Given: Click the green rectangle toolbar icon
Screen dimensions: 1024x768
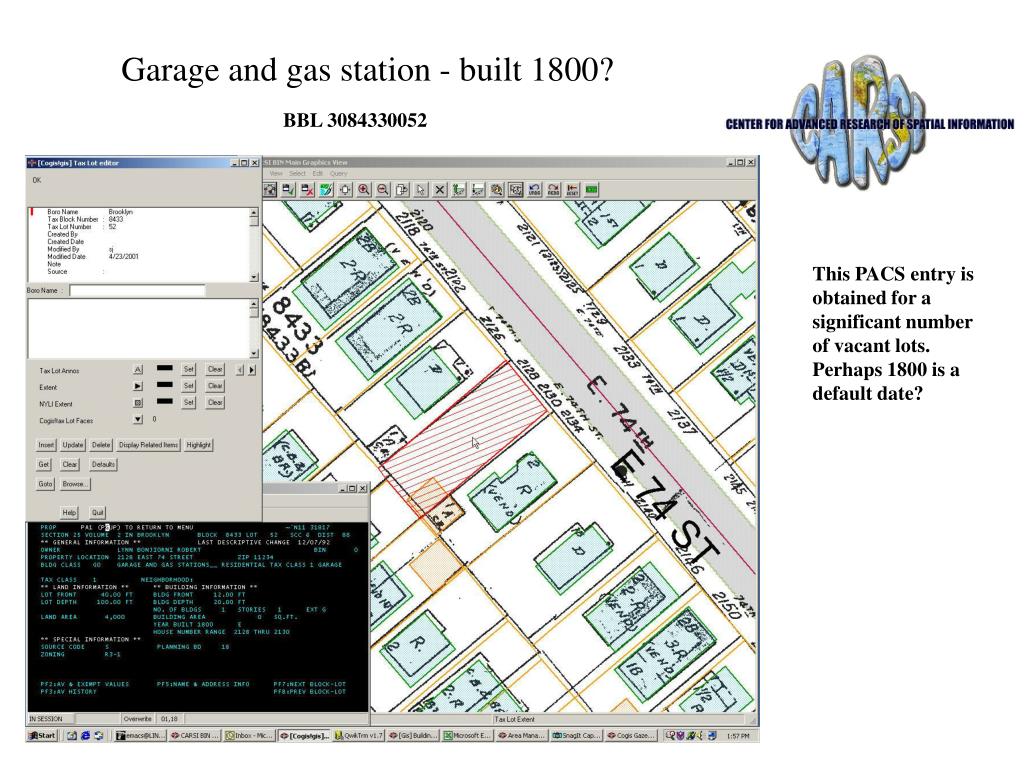Looking at the screenshot, I should tap(591, 189).
